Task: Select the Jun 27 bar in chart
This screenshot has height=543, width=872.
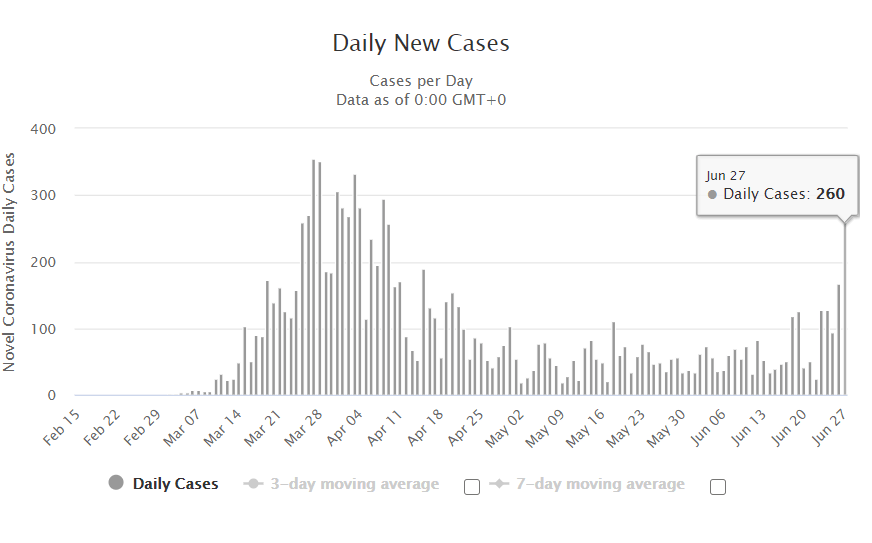Action: point(845,310)
